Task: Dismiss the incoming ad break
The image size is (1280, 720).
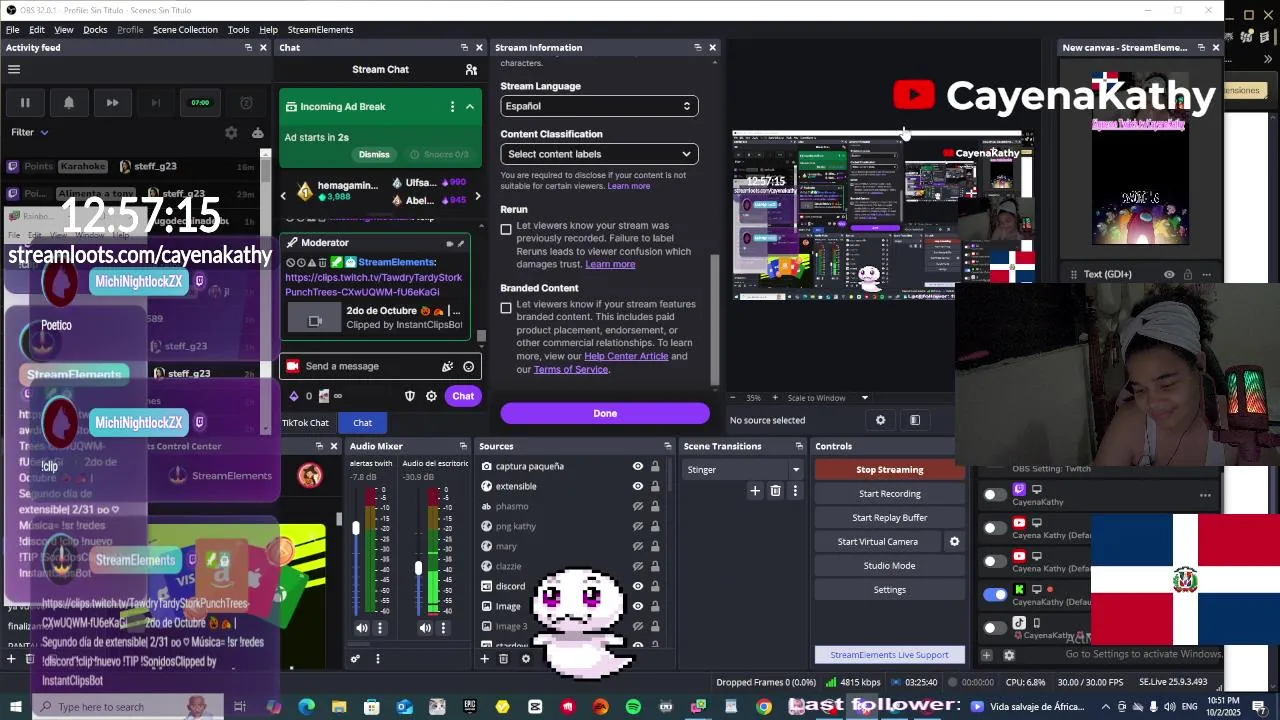Action: point(374,154)
